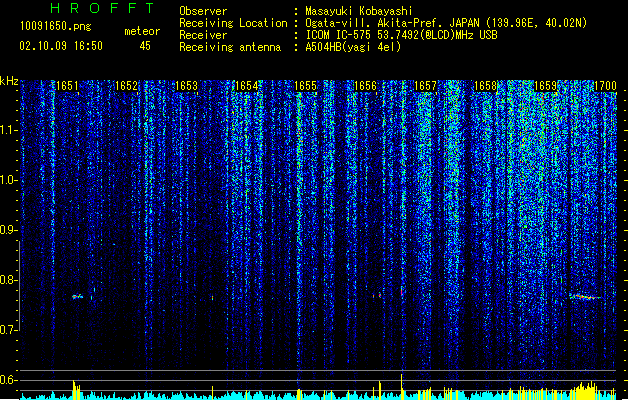This screenshot has width=629, height=400.
Task: Click the 1658 time marker
Action: click(x=485, y=86)
